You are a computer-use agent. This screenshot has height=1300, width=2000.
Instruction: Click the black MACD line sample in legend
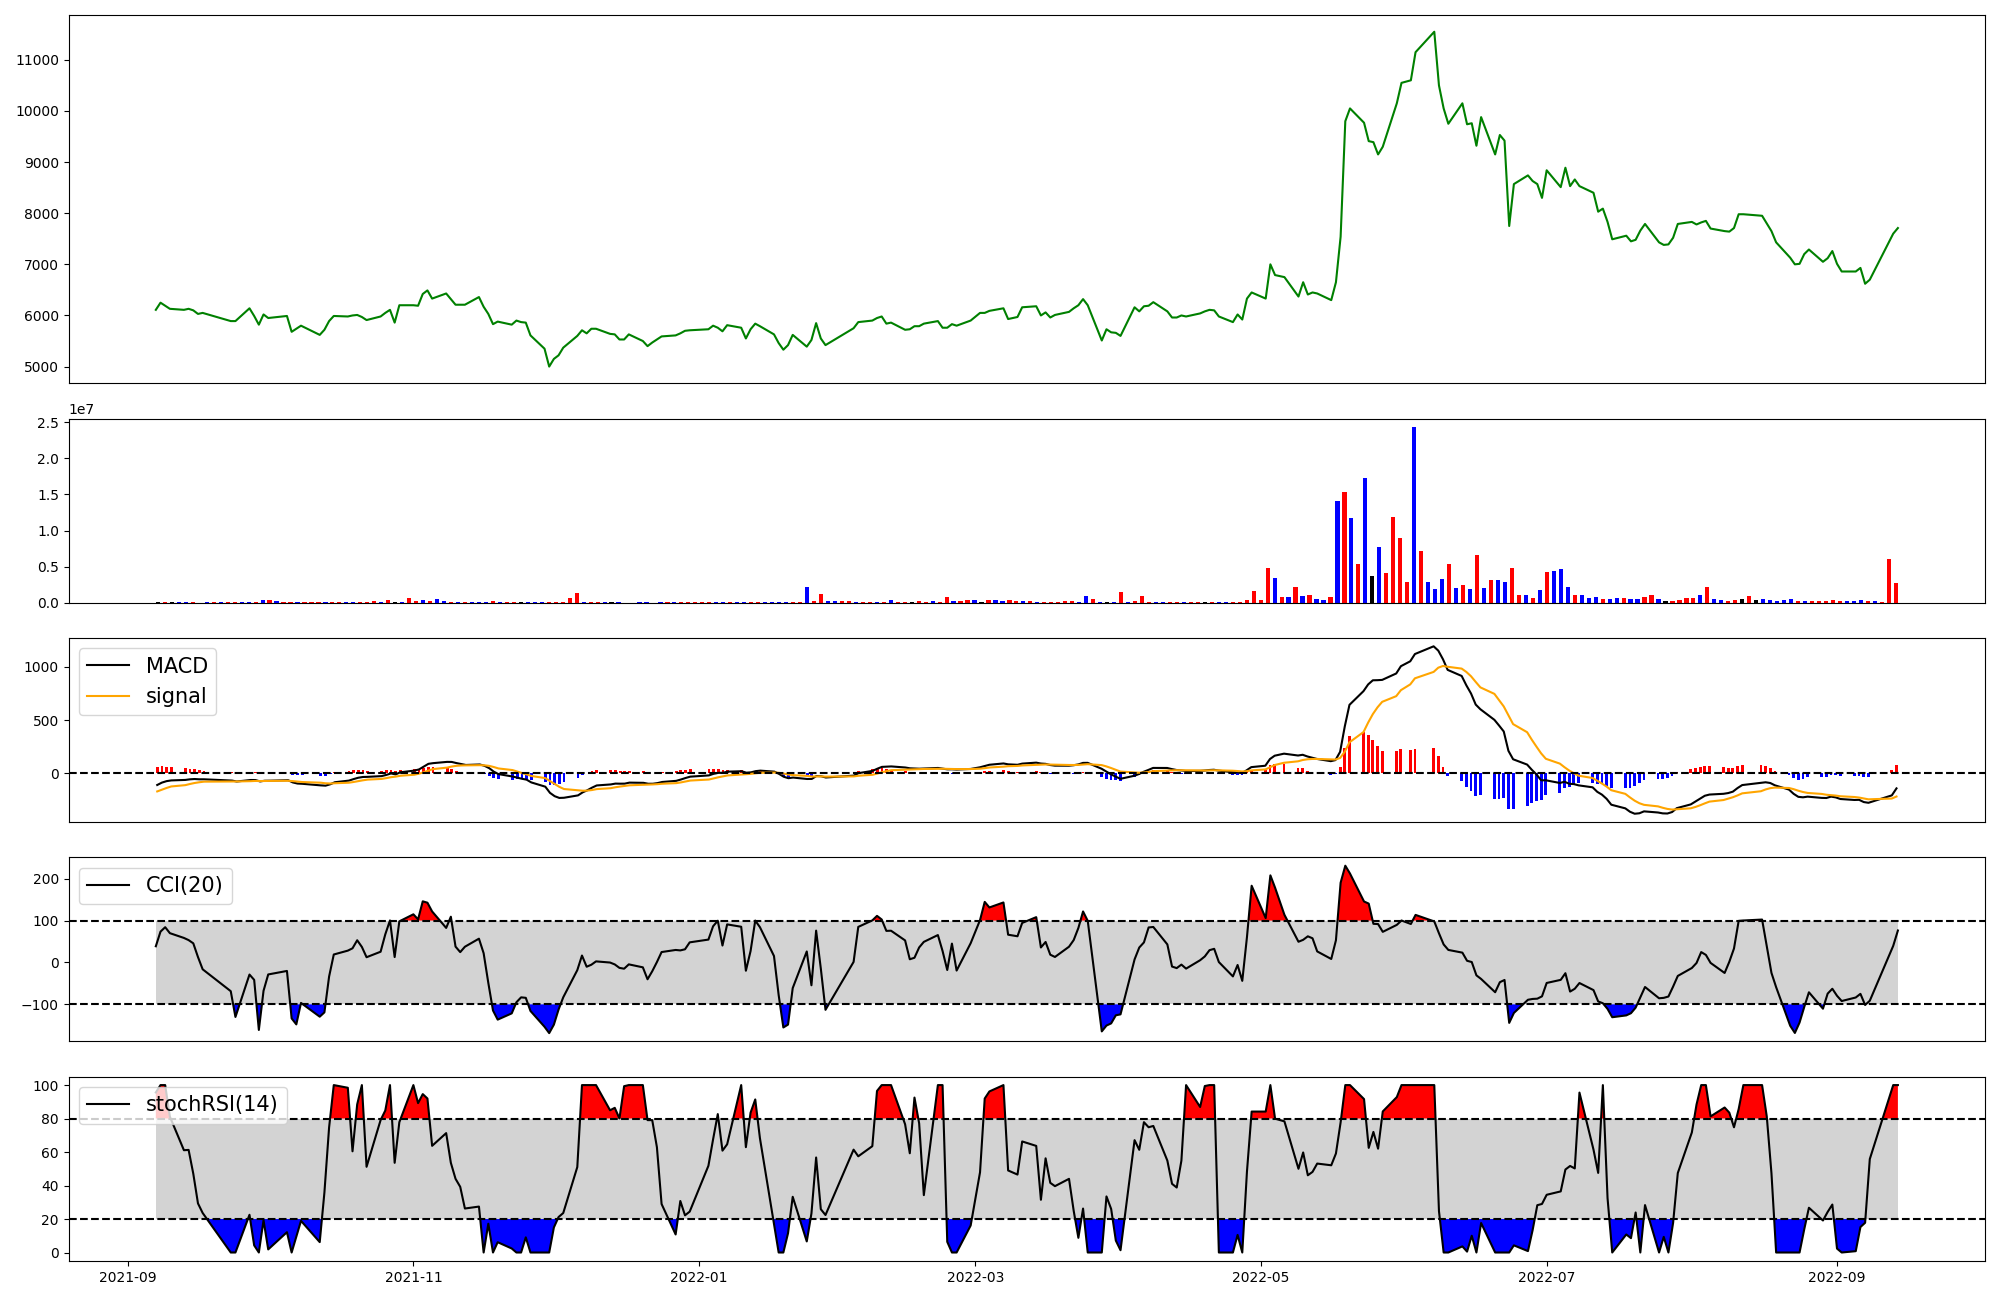(x=108, y=666)
